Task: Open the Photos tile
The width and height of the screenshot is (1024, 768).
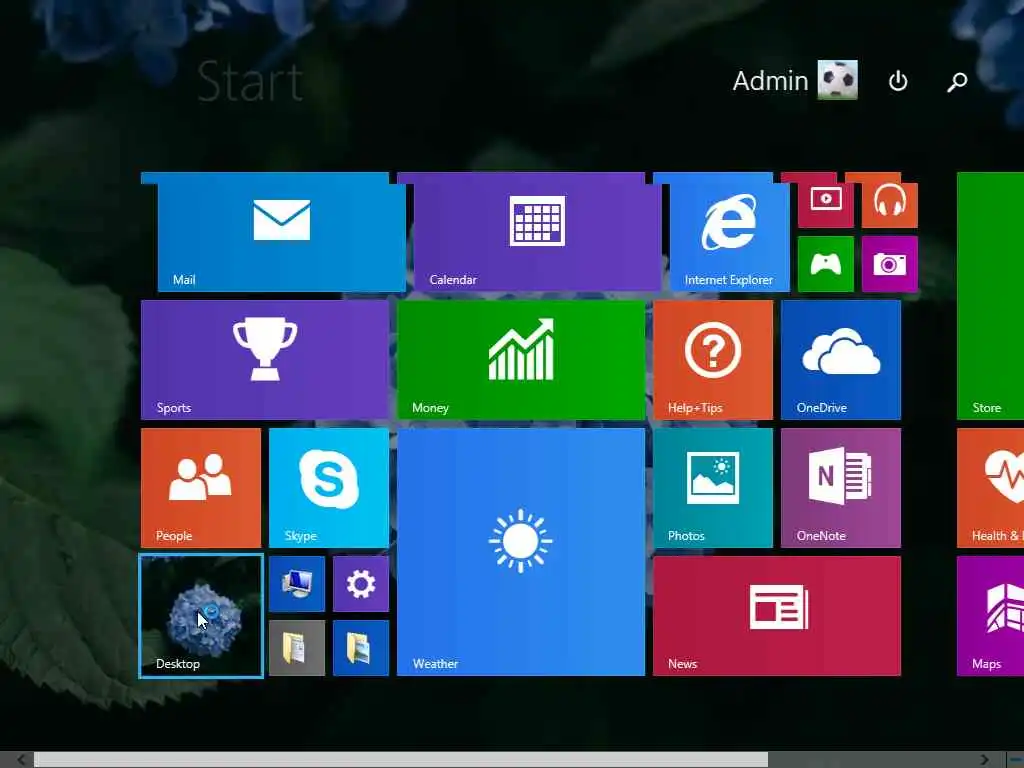Action: (712, 488)
